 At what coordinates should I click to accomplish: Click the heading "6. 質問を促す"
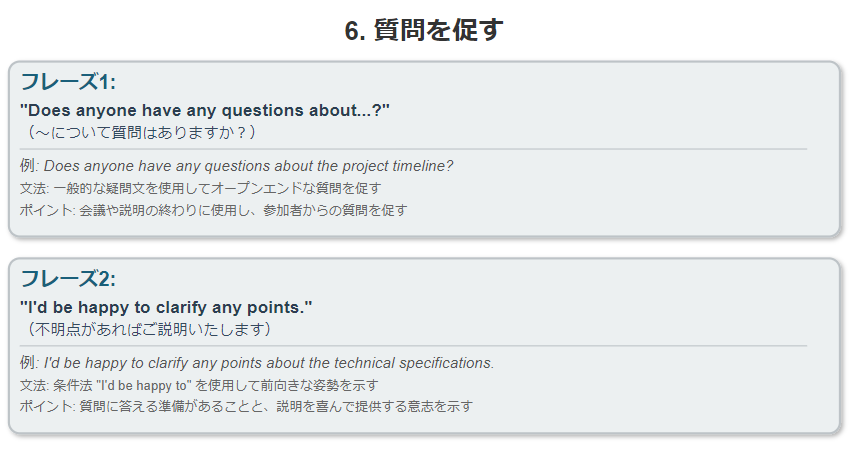[x=423, y=31]
